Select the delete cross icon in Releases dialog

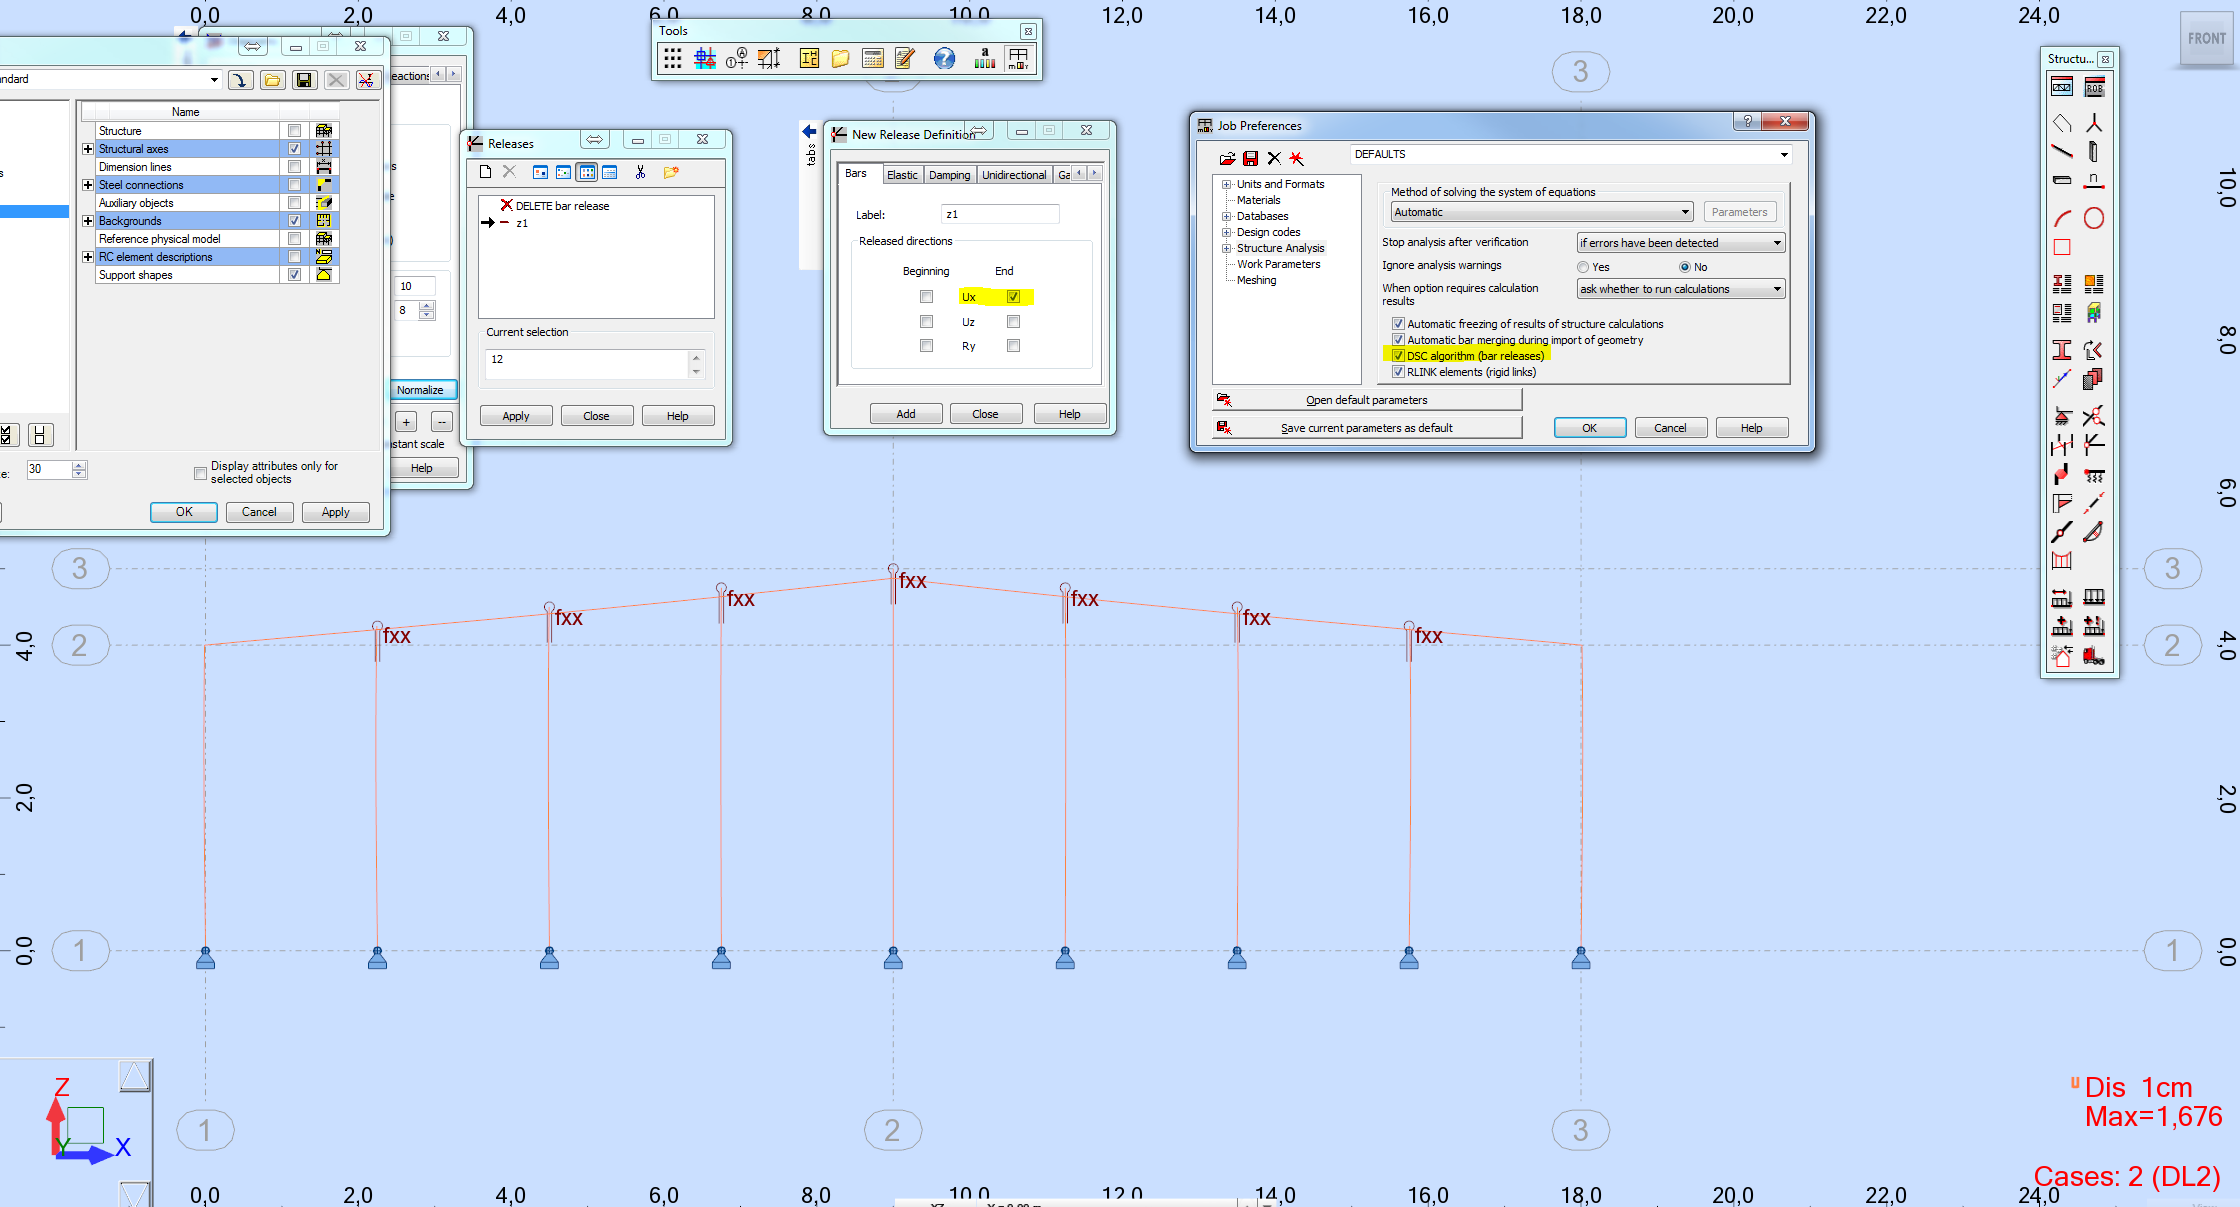pyautogui.click(x=510, y=173)
